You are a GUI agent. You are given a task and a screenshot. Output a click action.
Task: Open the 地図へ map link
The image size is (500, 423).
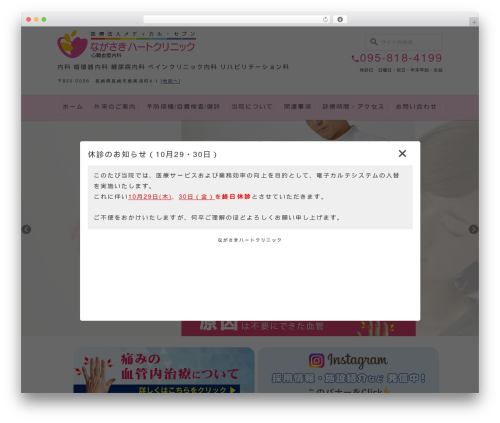click(x=170, y=81)
